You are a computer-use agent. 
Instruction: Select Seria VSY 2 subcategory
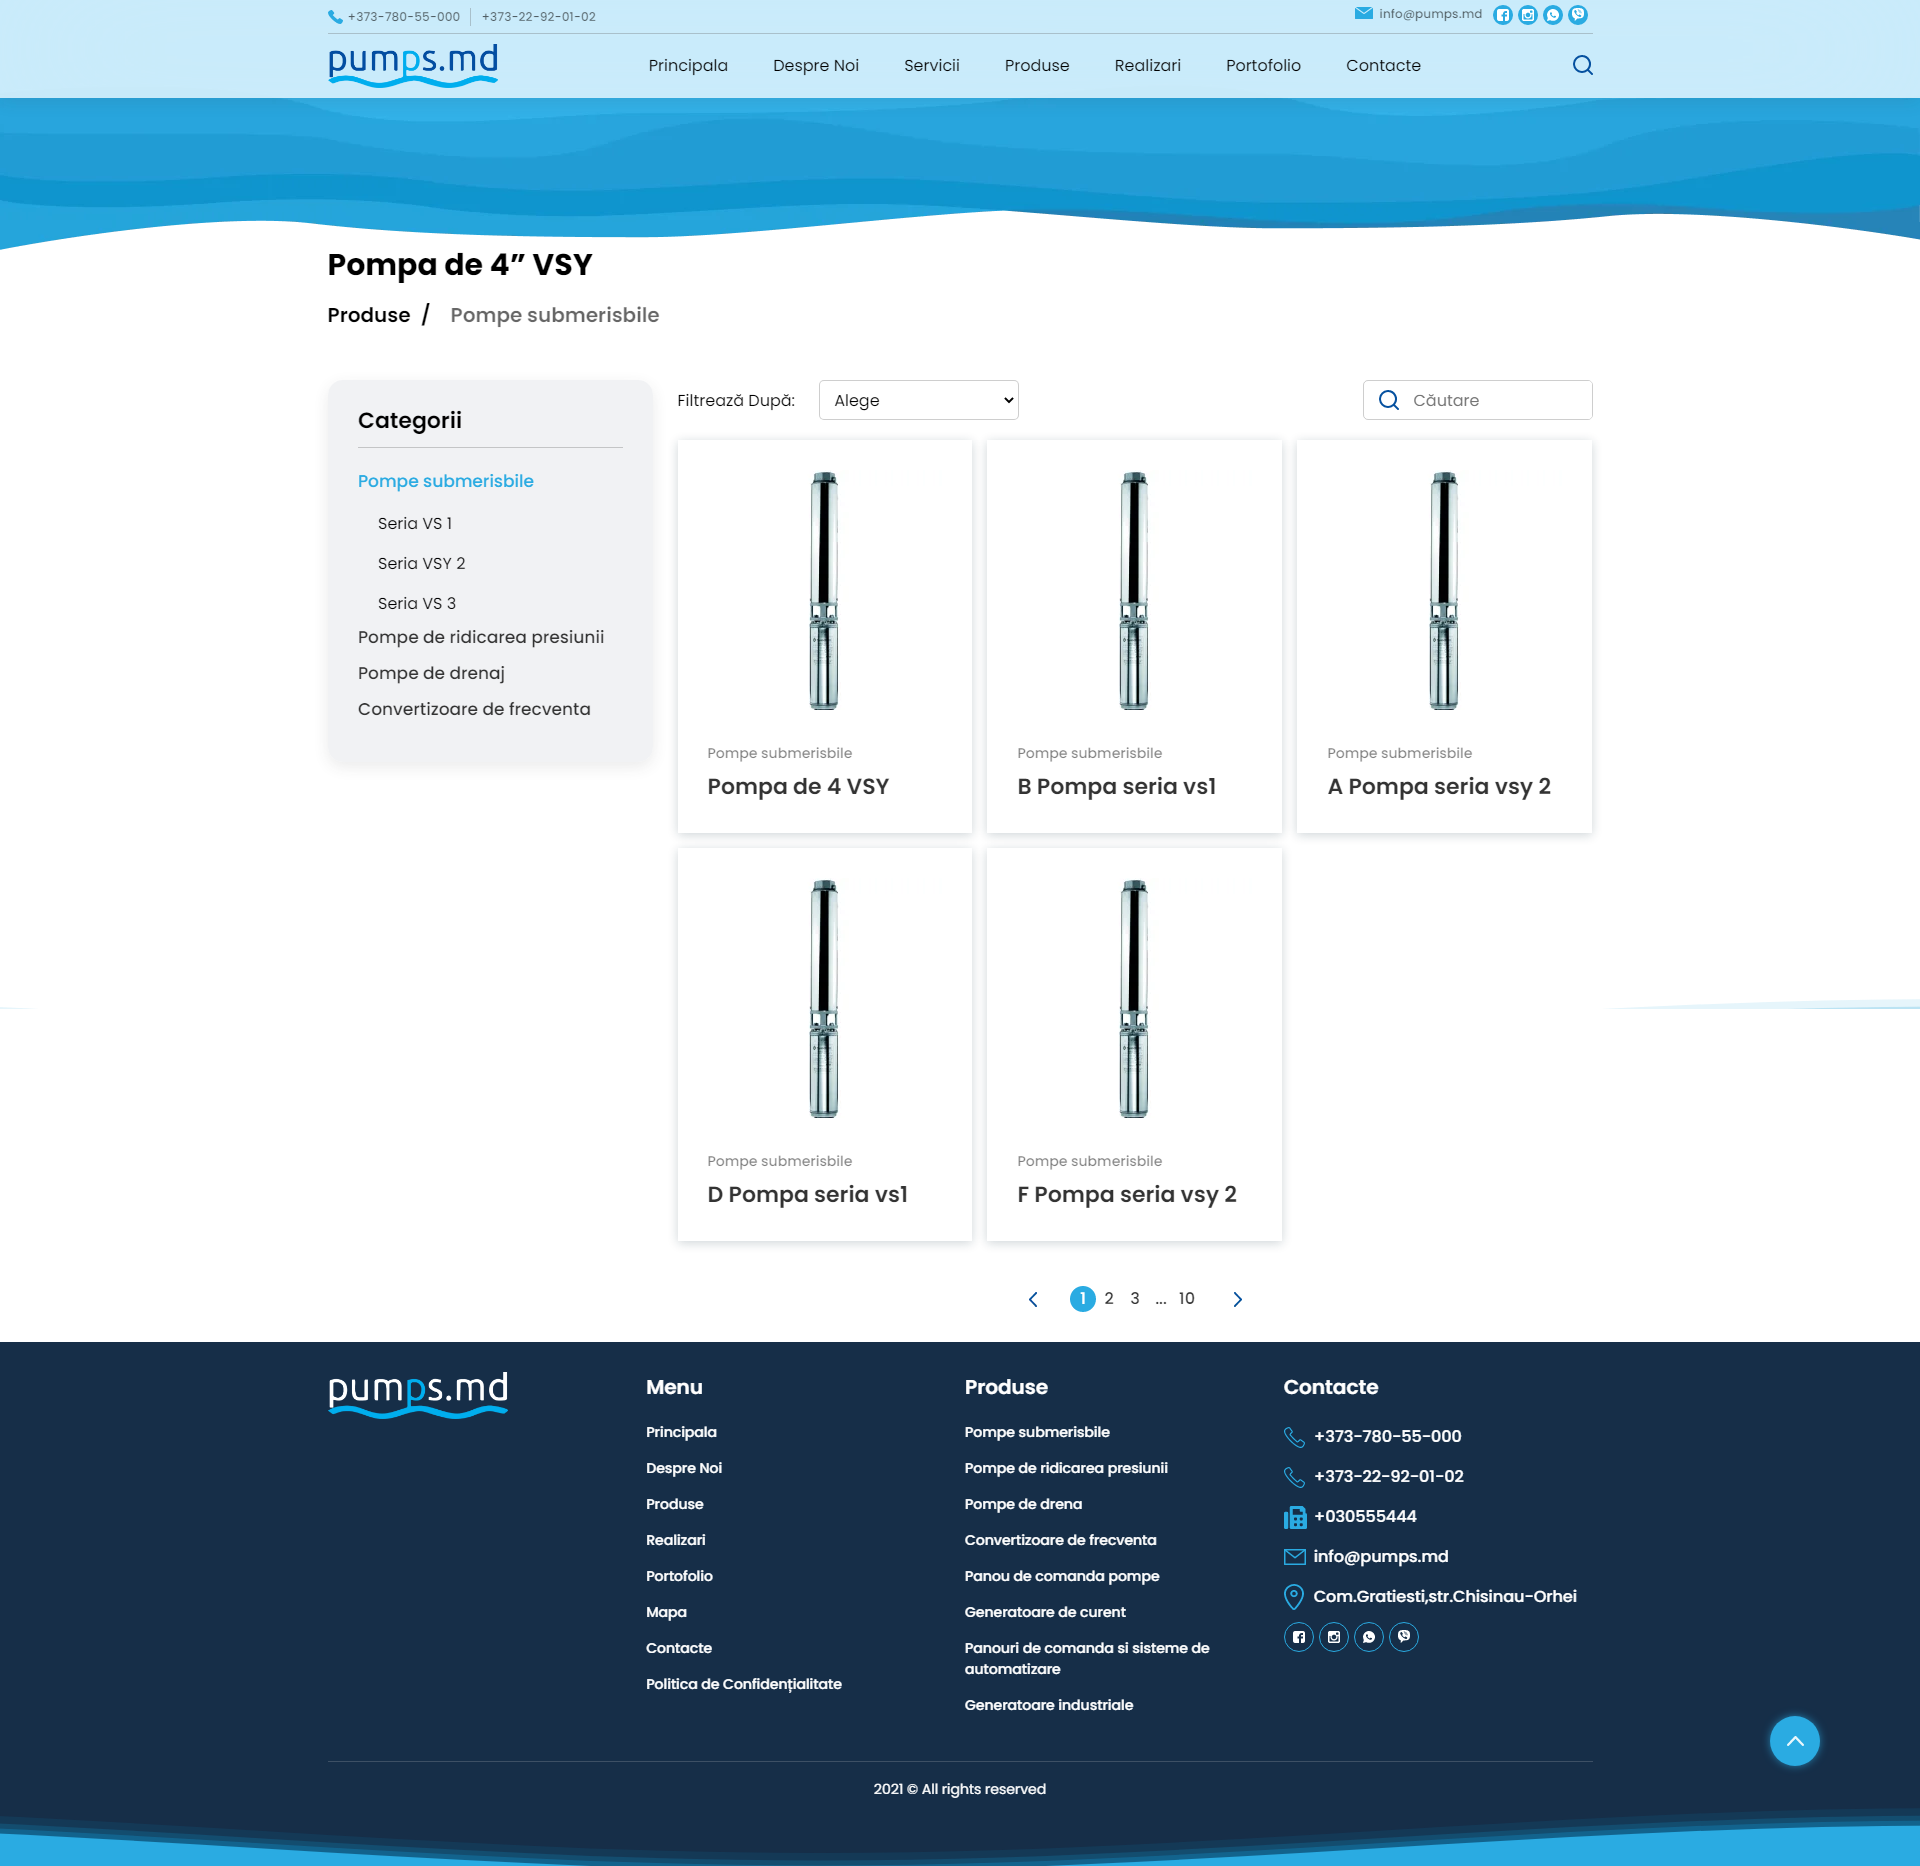tap(421, 563)
